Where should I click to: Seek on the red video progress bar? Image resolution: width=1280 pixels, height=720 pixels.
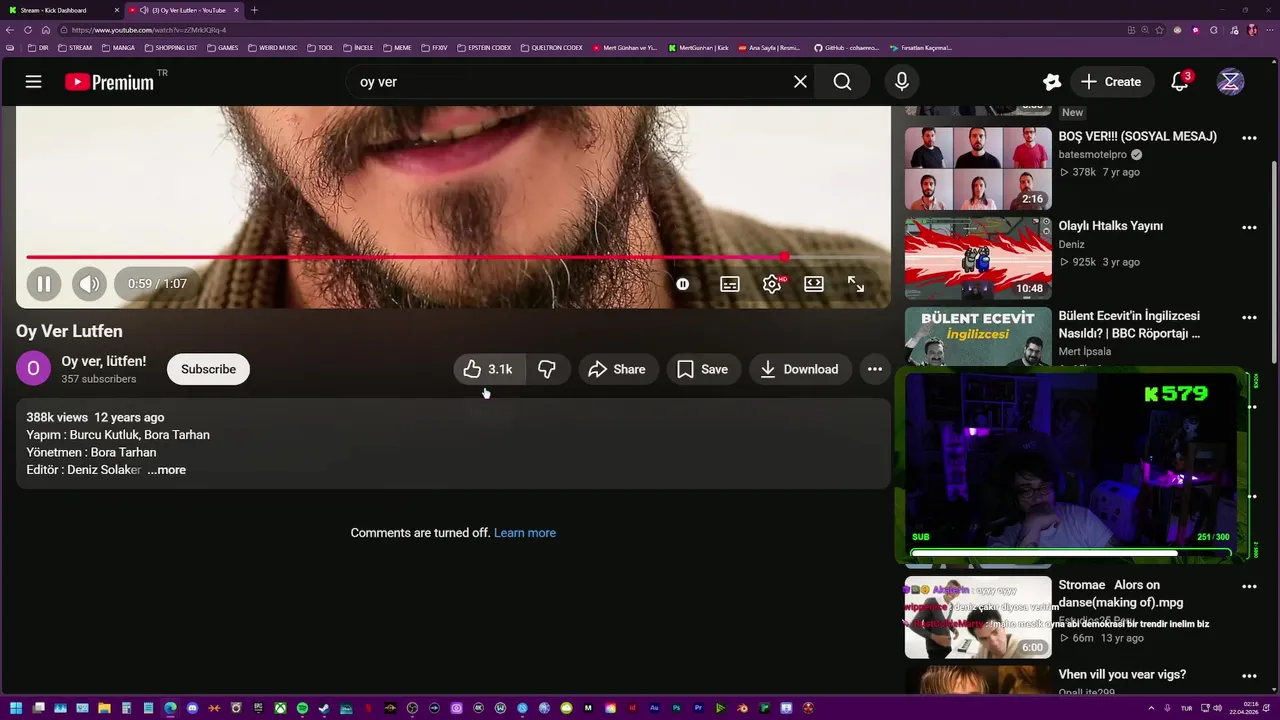tap(453, 257)
